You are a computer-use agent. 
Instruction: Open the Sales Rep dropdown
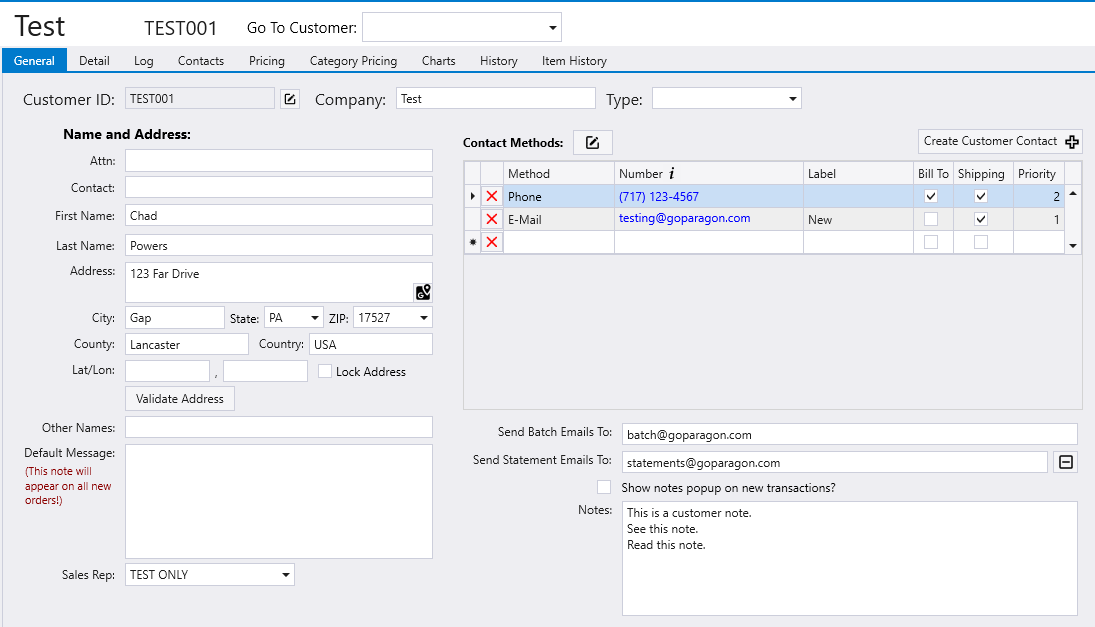pos(286,575)
